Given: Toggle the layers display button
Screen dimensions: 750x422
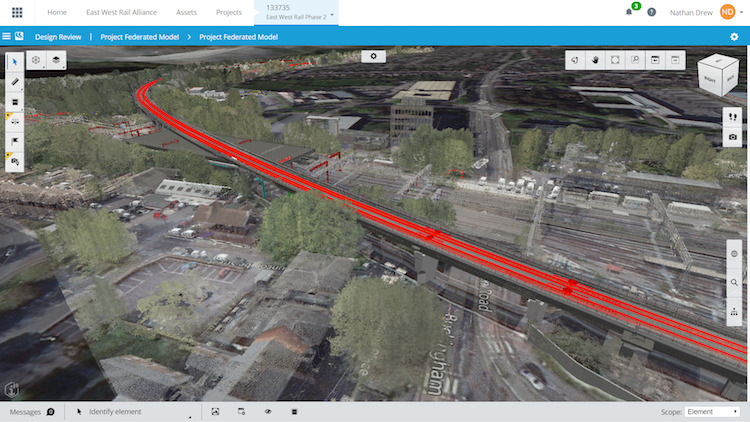Looking at the screenshot, I should (58, 60).
